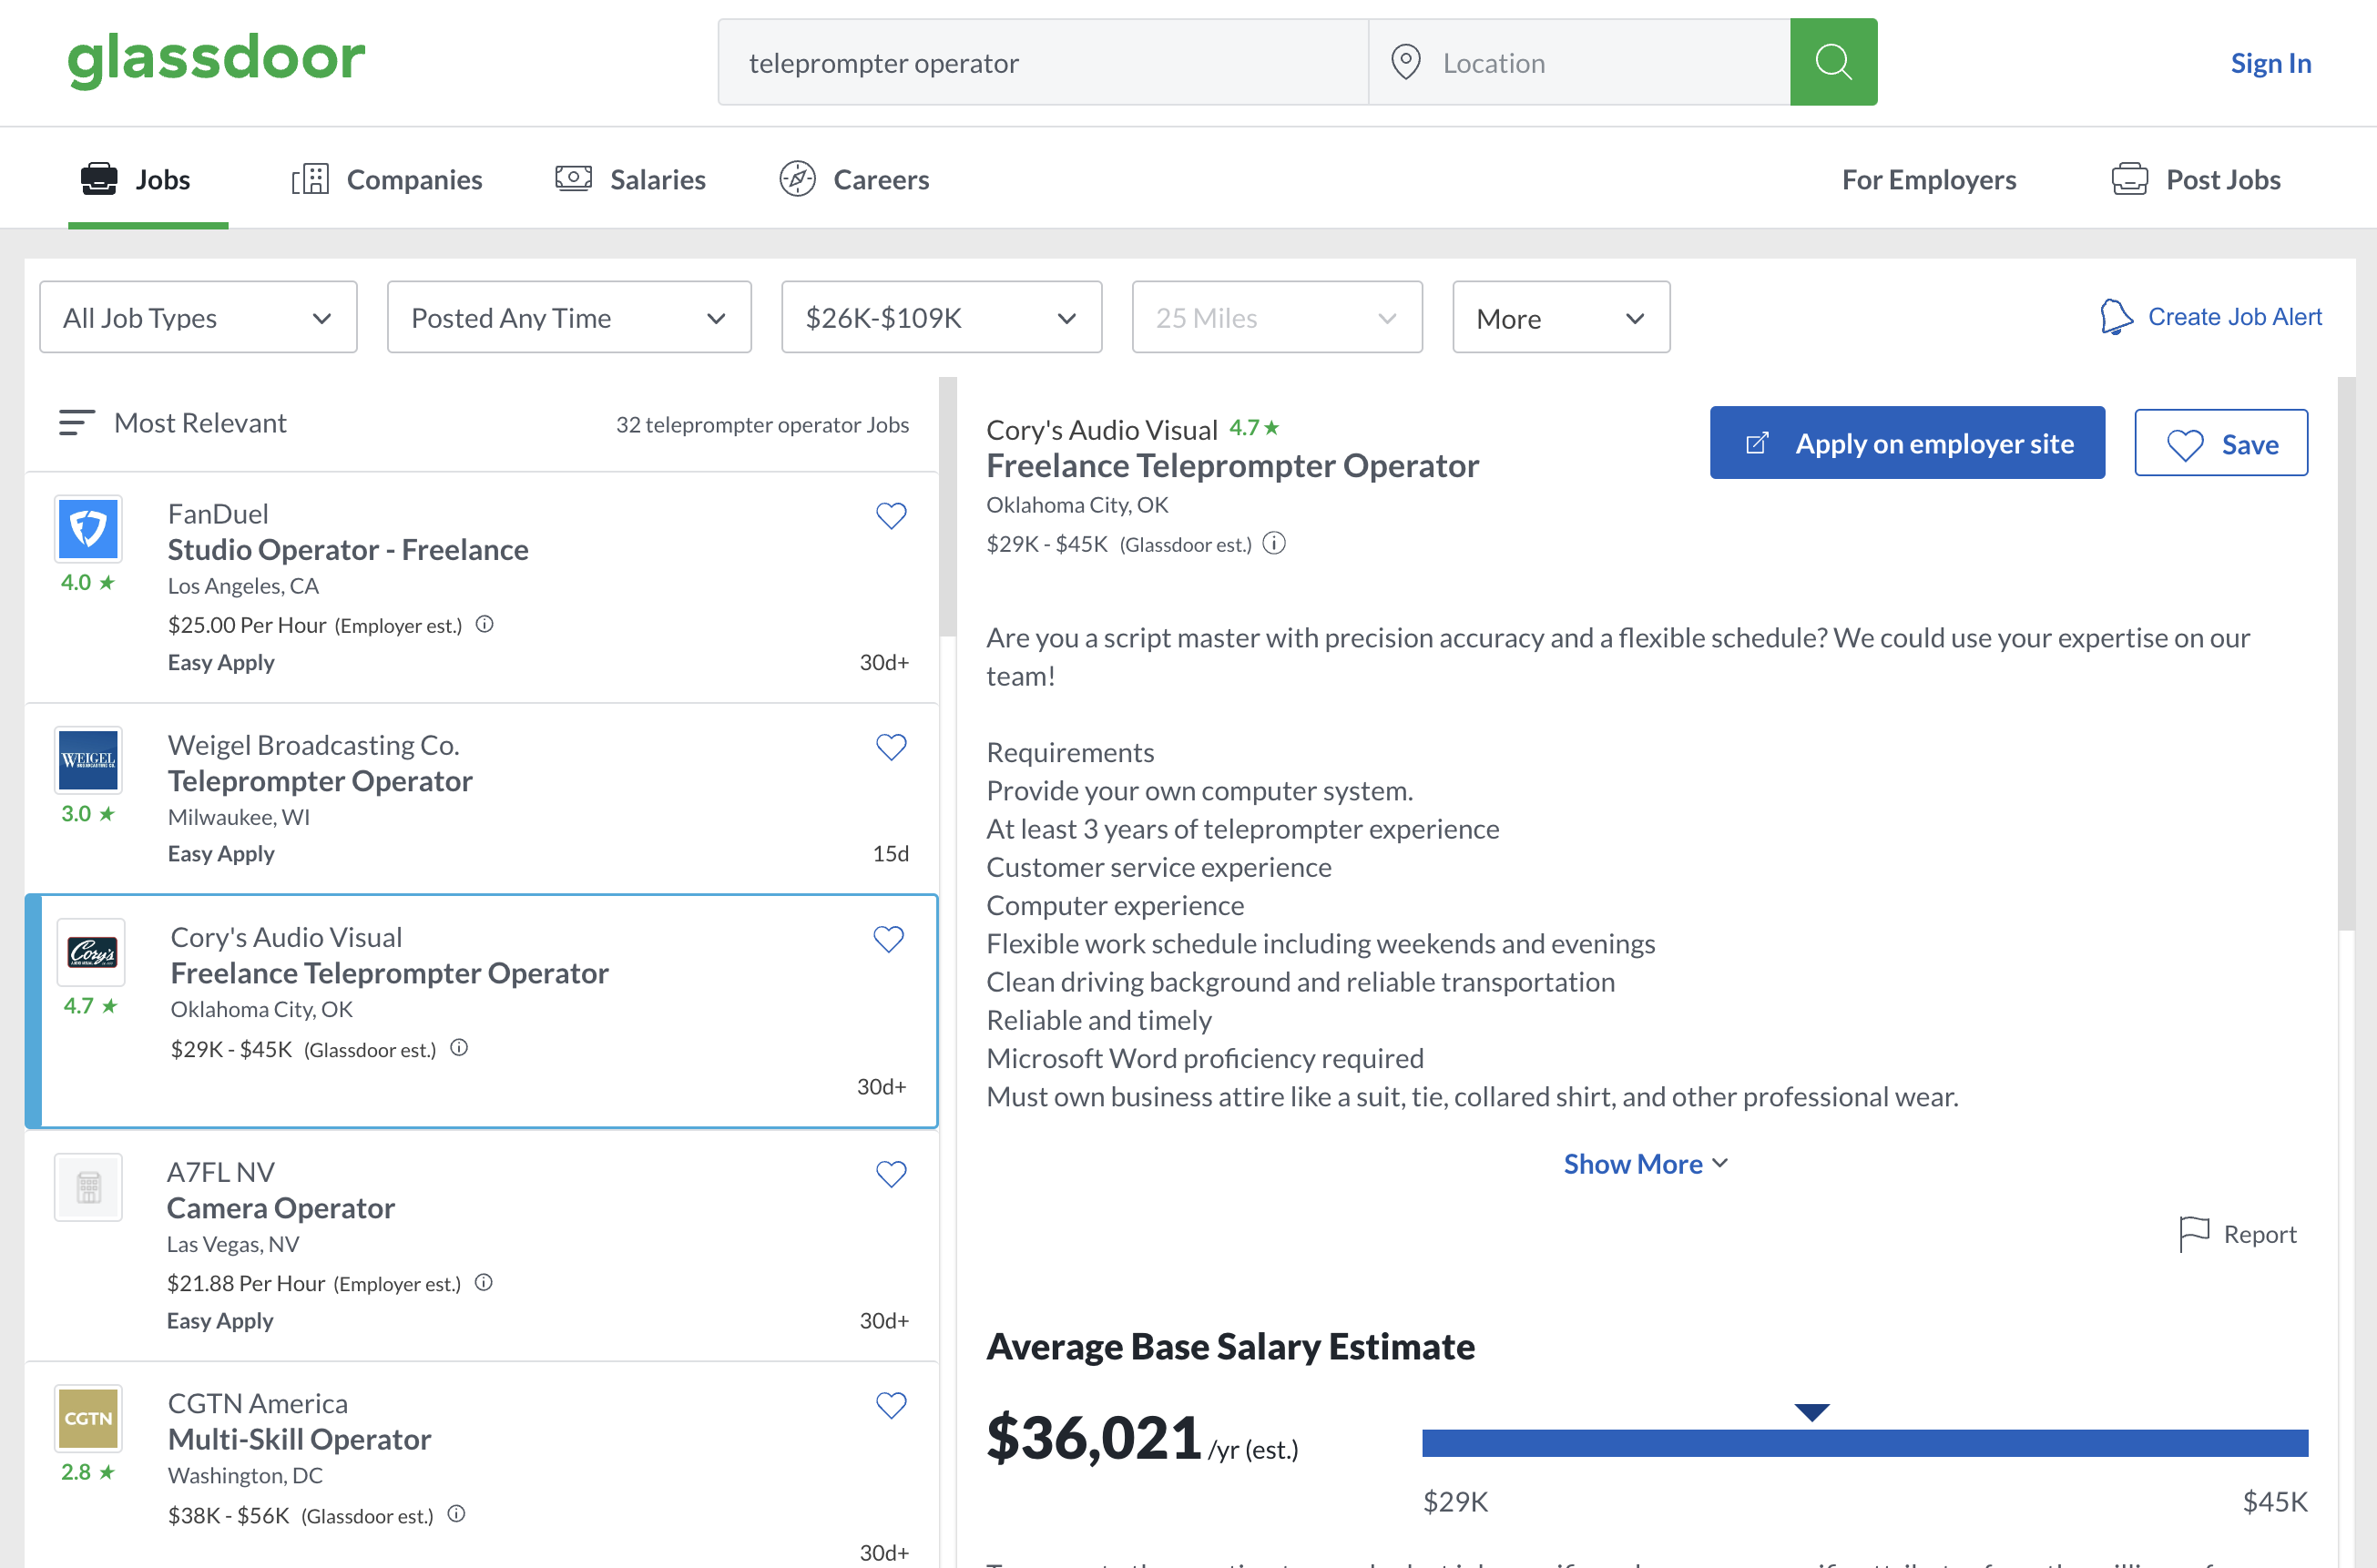The width and height of the screenshot is (2377, 1568).
Task: Click the Salaries money icon
Action: point(573,178)
